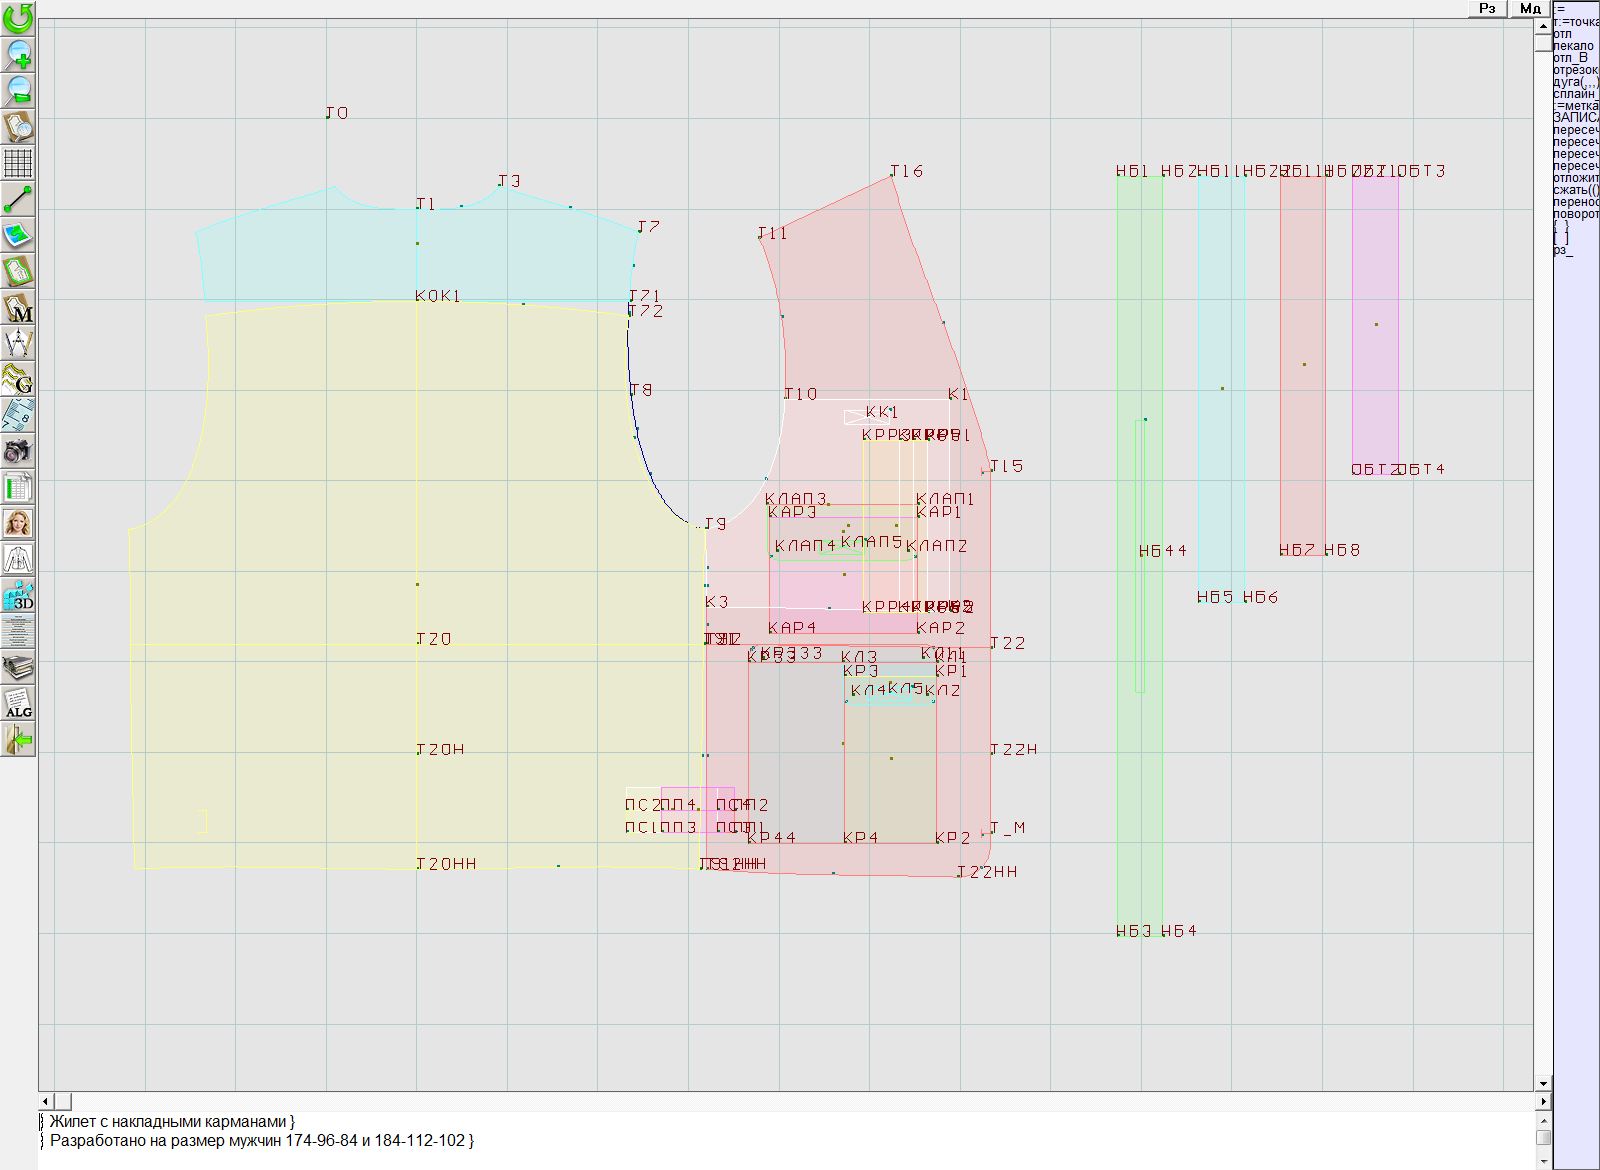Click the door exit icon with green arrow
The image size is (1600, 1170).
(18, 740)
